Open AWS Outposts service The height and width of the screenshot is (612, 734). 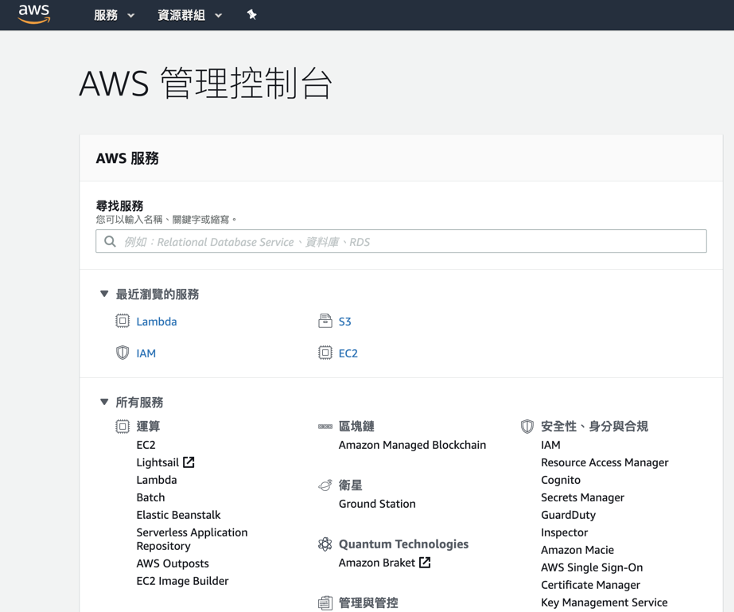tap(173, 563)
